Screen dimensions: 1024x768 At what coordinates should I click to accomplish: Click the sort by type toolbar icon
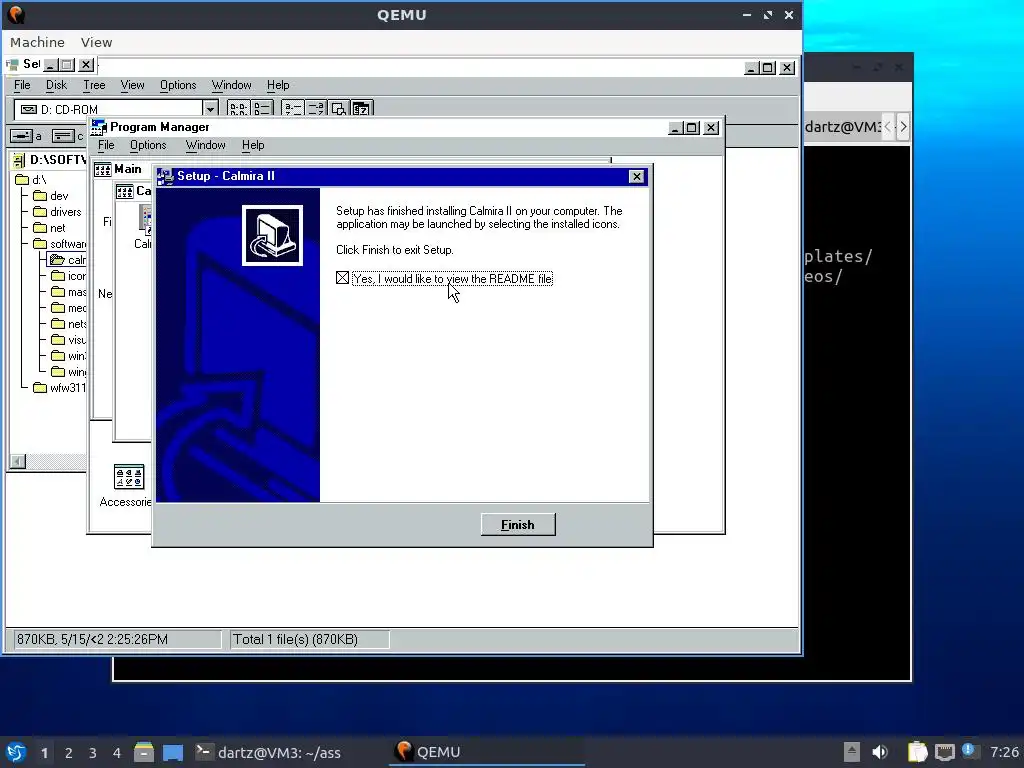(316, 108)
